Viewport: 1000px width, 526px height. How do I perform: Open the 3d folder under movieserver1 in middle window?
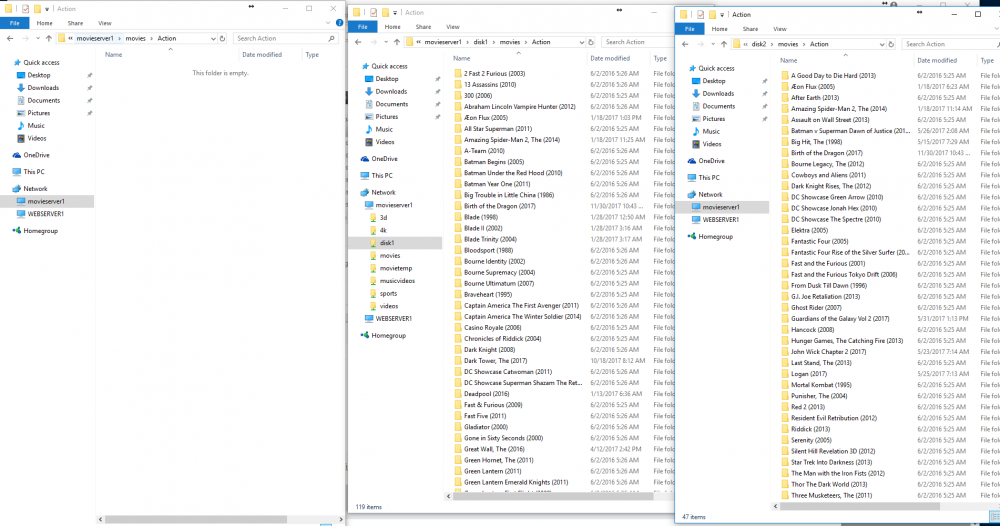pyautogui.click(x=383, y=217)
